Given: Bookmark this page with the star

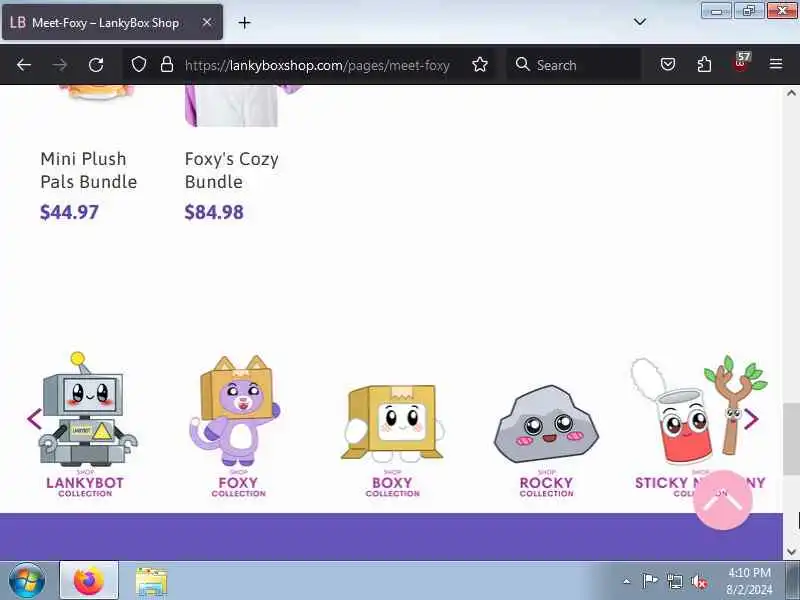Looking at the screenshot, I should pyautogui.click(x=480, y=65).
